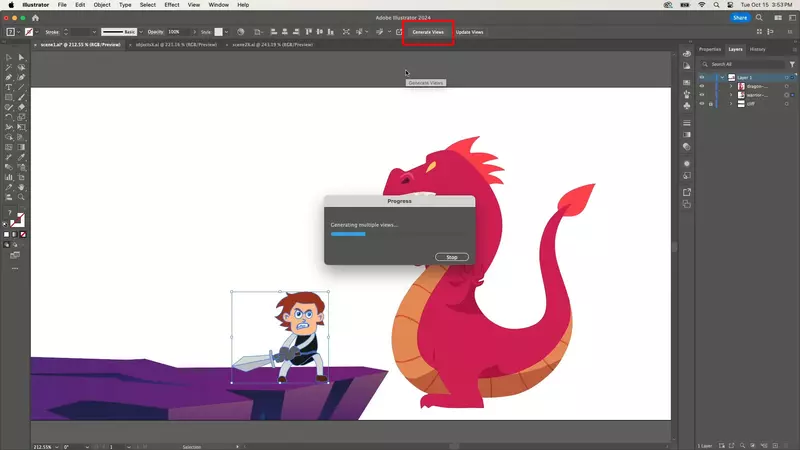800x450 pixels.
Task: Switch to the Properties panel tab
Action: (710, 49)
